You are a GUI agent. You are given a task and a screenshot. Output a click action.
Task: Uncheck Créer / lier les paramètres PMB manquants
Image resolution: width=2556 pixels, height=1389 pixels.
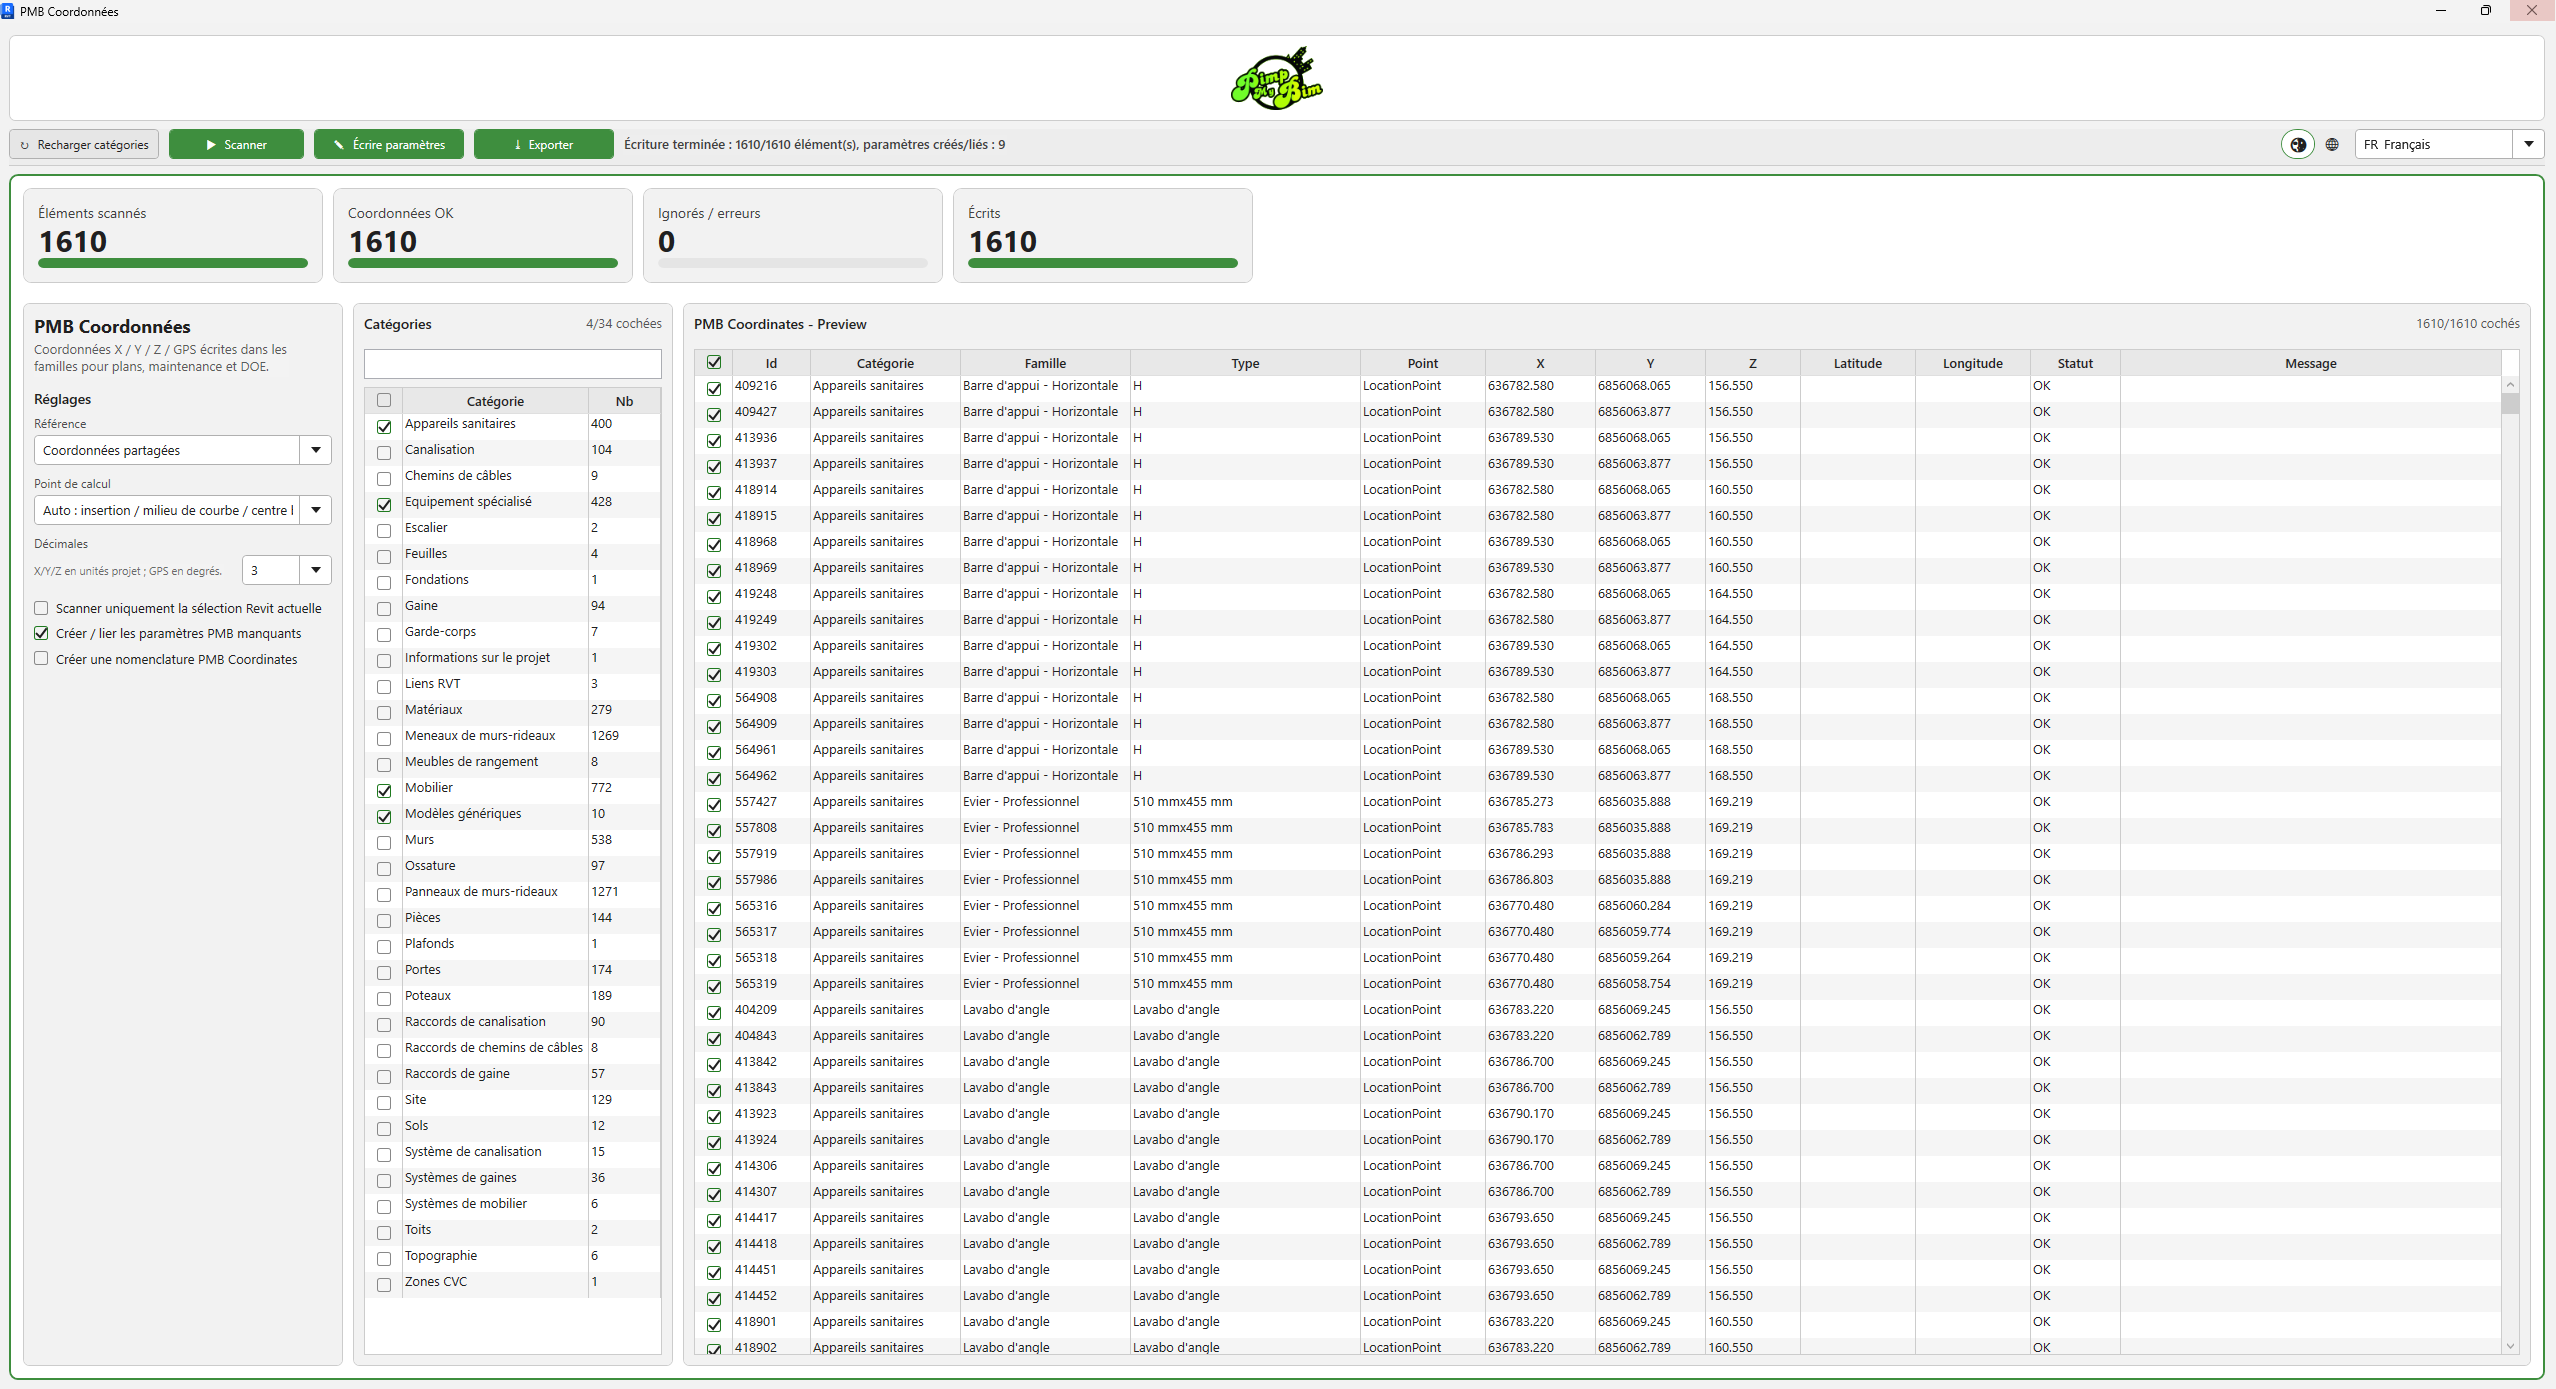point(41,633)
